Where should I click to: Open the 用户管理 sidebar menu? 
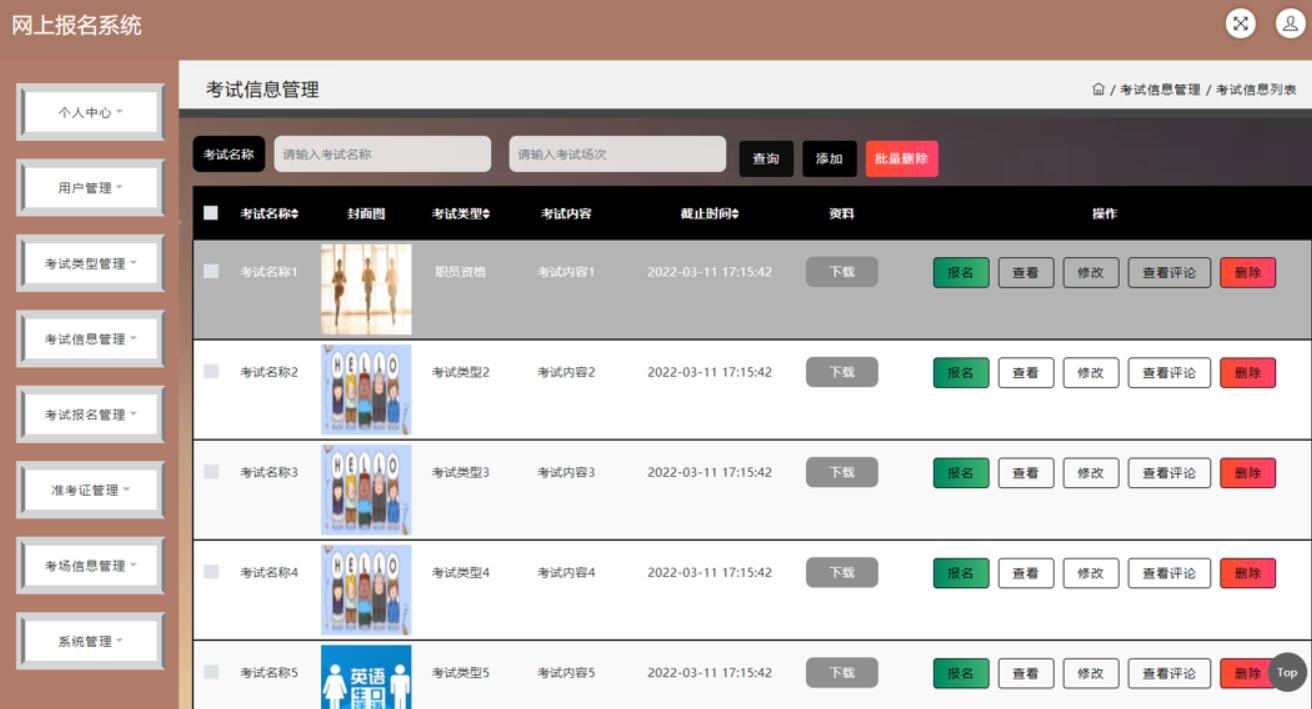click(x=90, y=187)
